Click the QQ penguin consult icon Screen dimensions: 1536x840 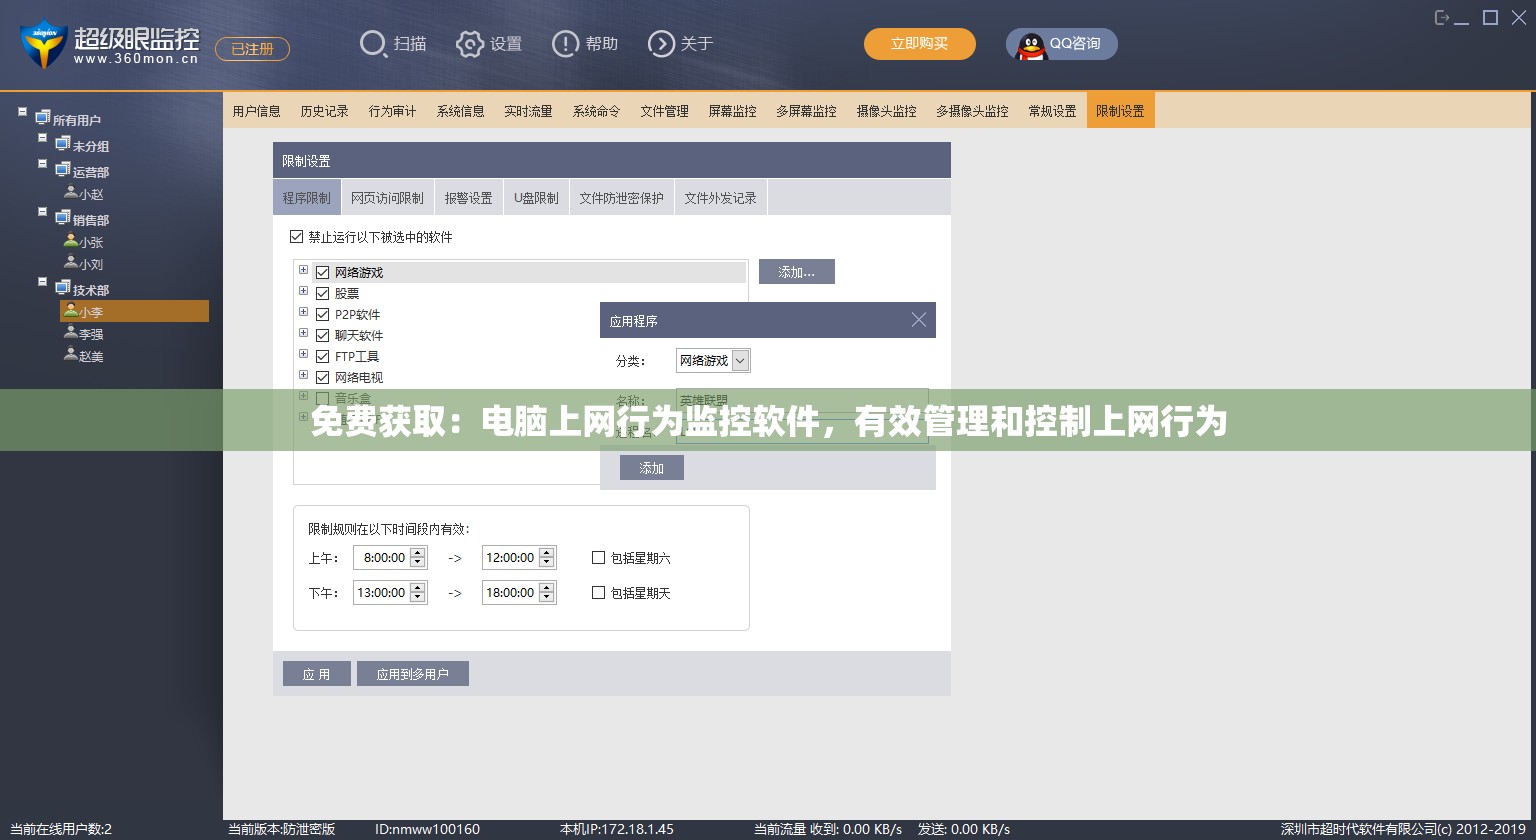point(1031,44)
